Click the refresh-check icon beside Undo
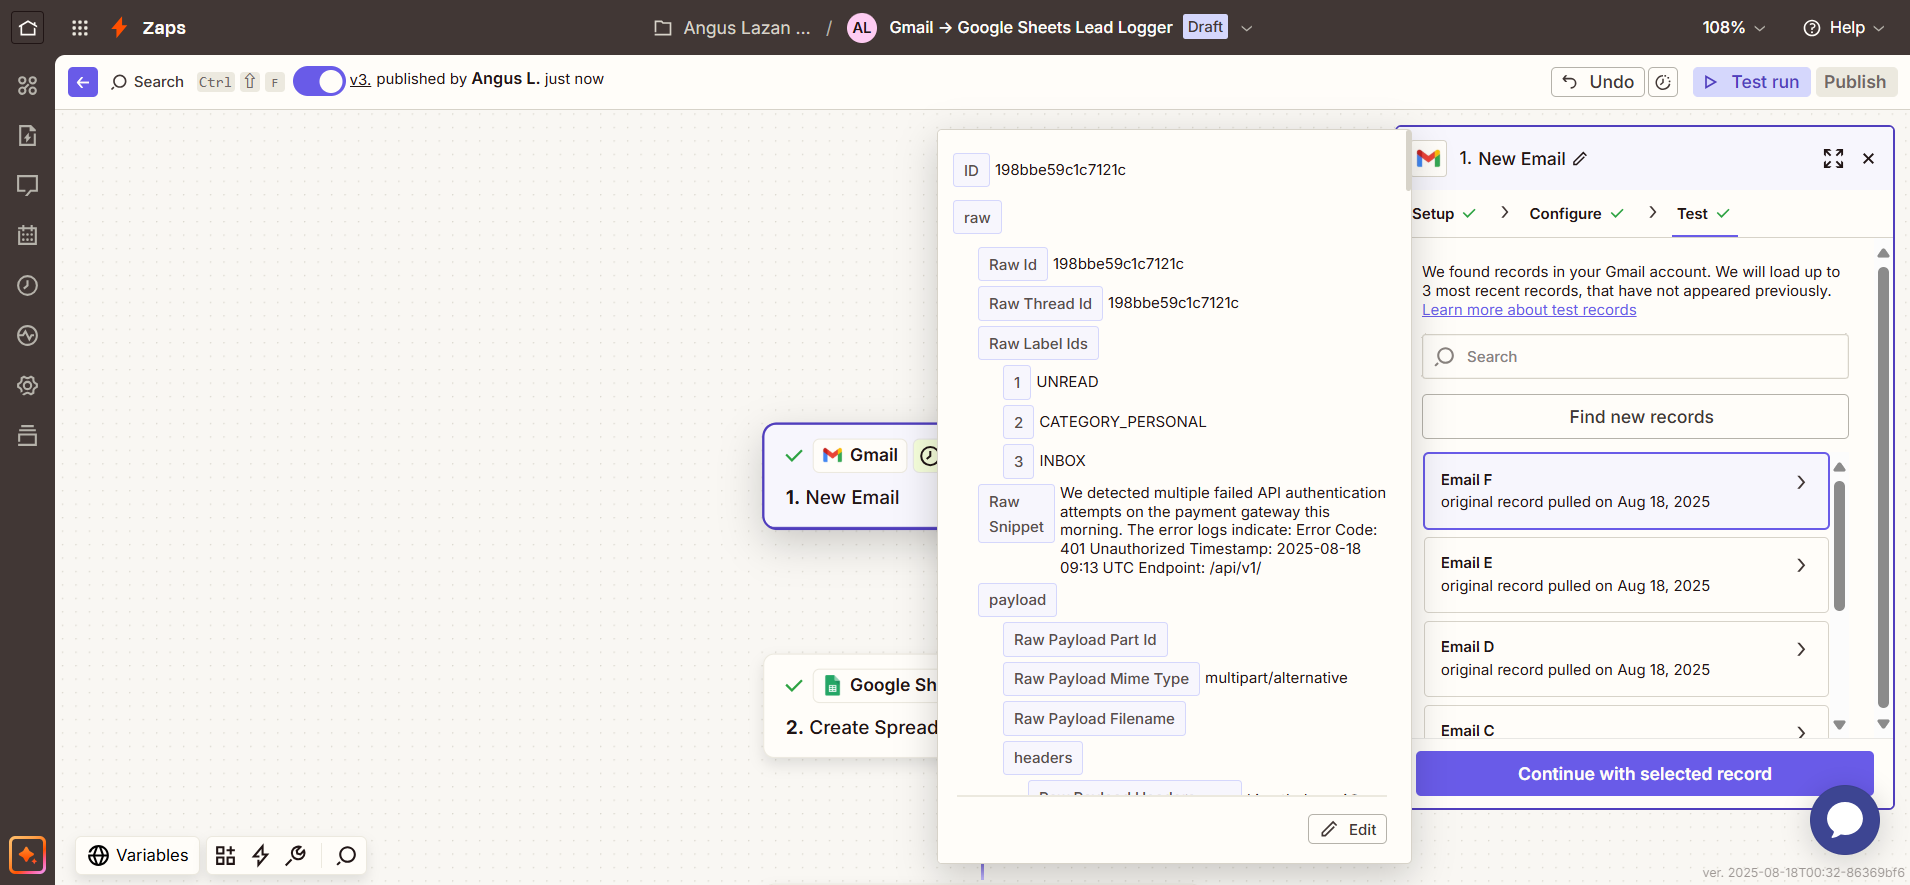Image resolution: width=1910 pixels, height=885 pixels. point(1662,82)
